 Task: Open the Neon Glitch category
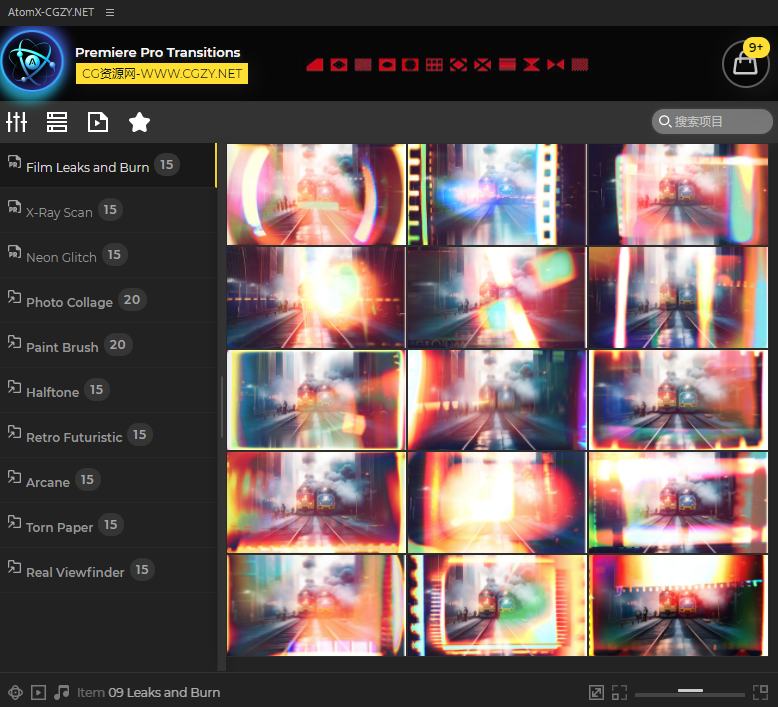coord(108,256)
